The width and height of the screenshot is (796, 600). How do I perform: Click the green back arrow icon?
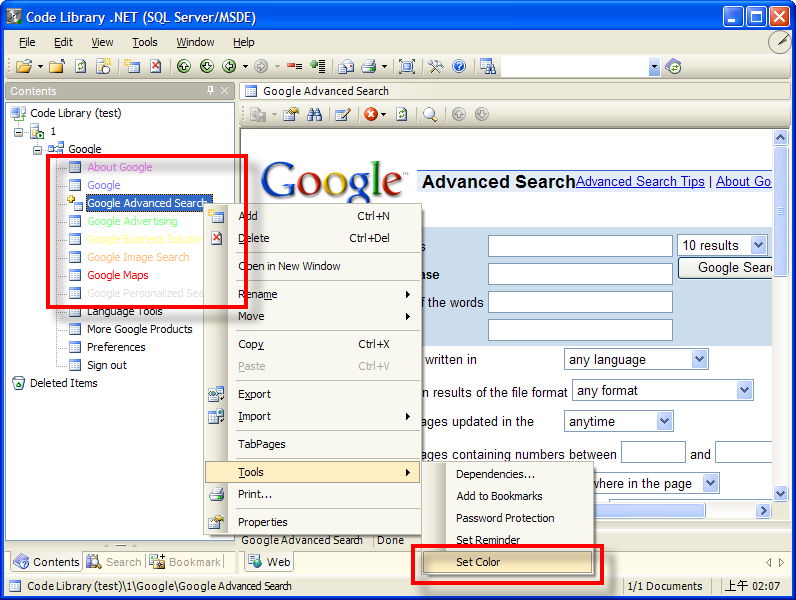tap(229, 66)
